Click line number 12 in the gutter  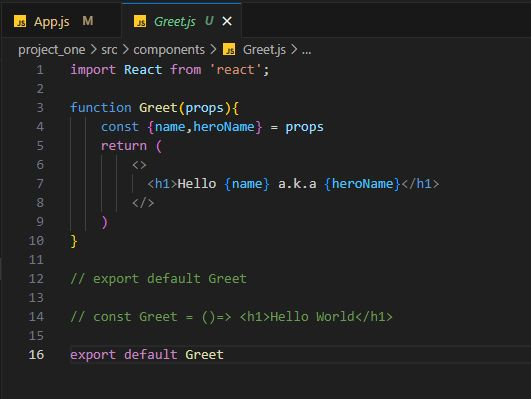36,279
